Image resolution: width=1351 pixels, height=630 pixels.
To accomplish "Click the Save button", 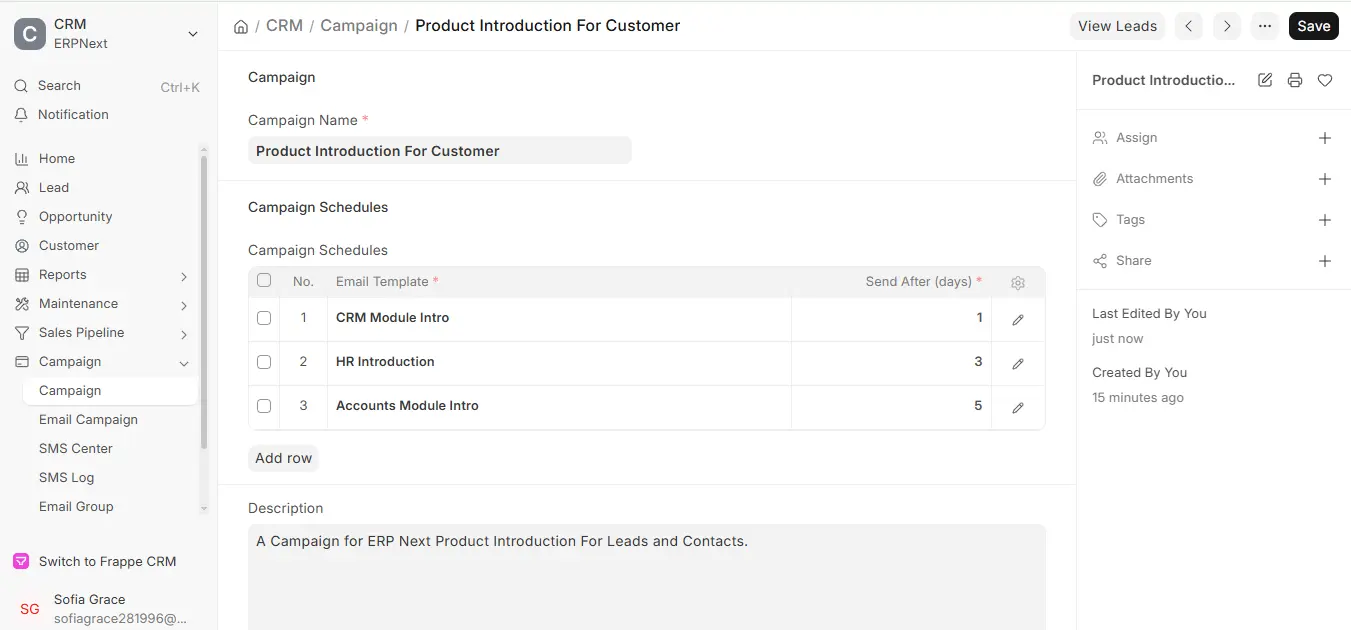I will 1313,26.
